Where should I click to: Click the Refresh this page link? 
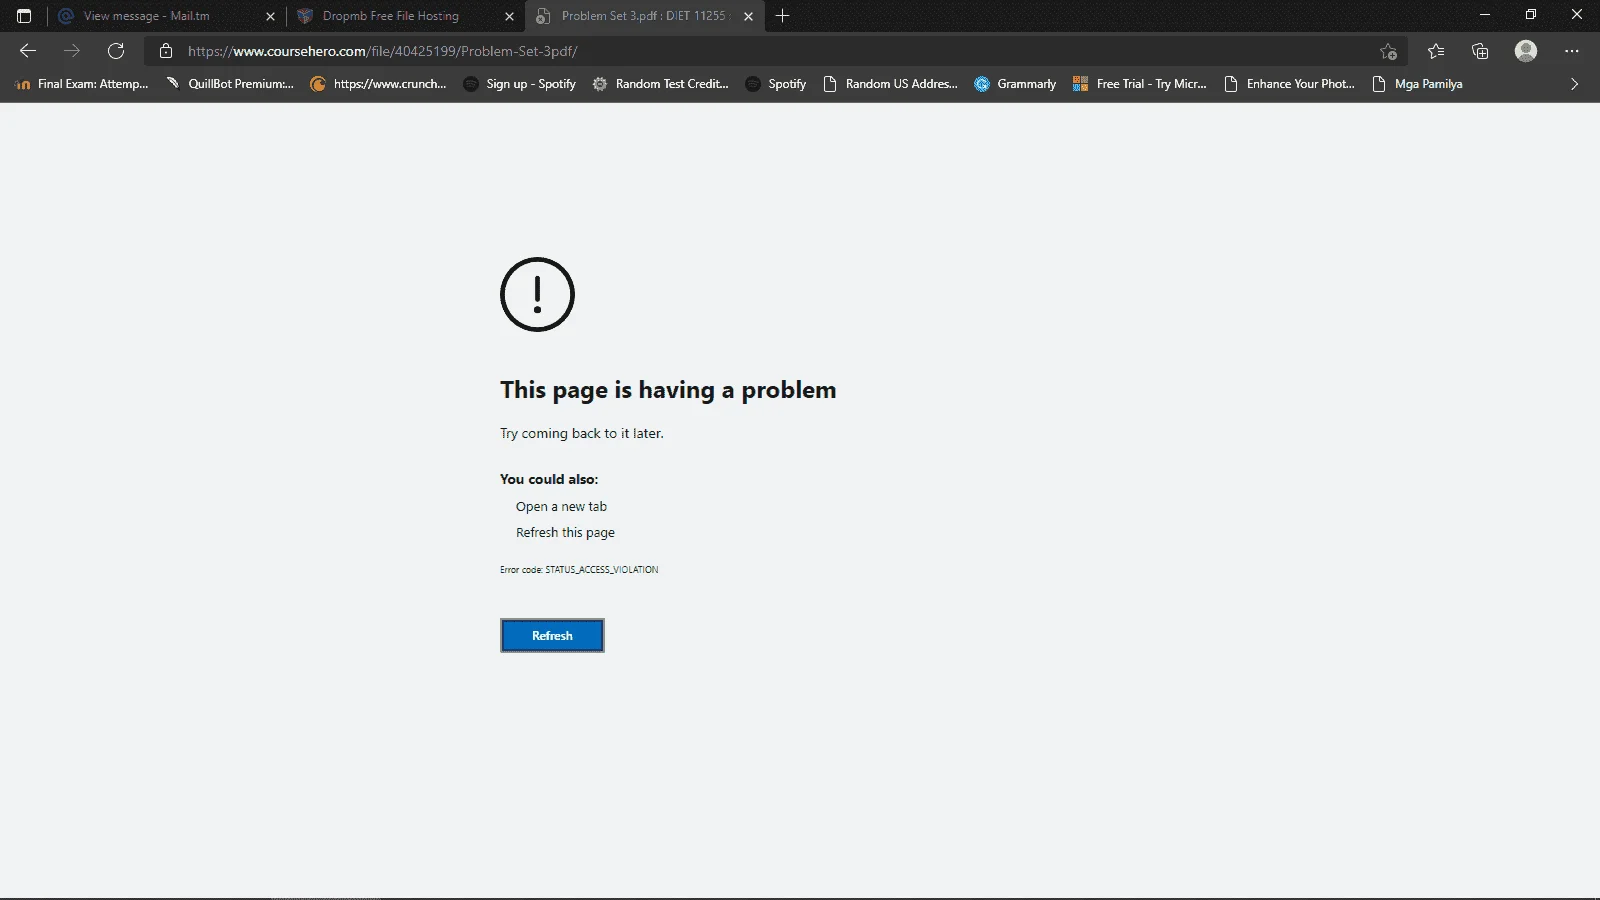point(565,533)
